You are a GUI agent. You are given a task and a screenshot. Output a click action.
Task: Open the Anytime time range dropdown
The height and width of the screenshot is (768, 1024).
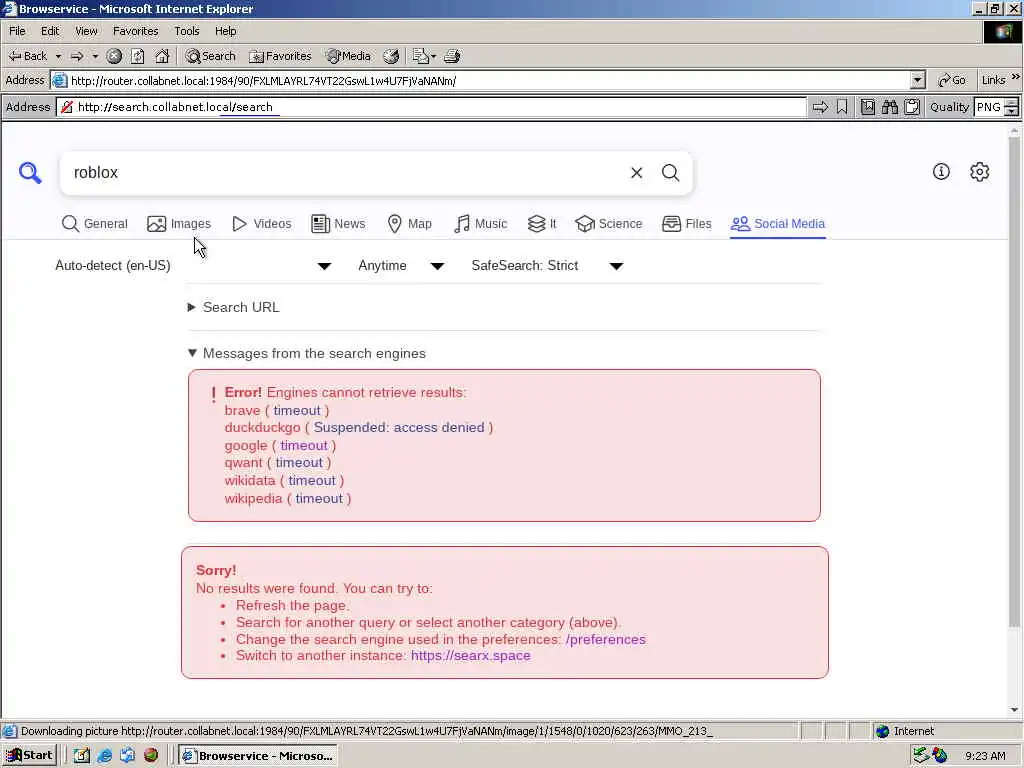[402, 266]
